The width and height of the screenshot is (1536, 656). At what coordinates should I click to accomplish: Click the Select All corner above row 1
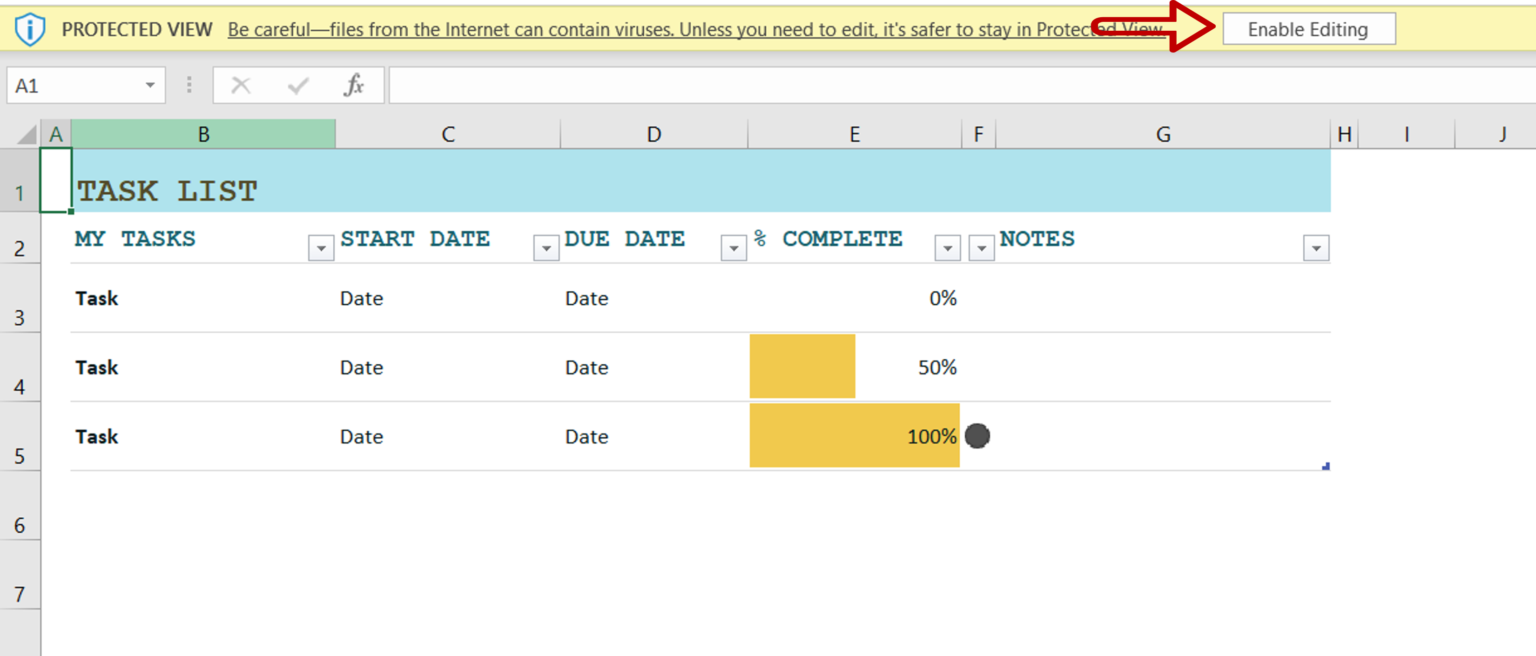click(23, 133)
